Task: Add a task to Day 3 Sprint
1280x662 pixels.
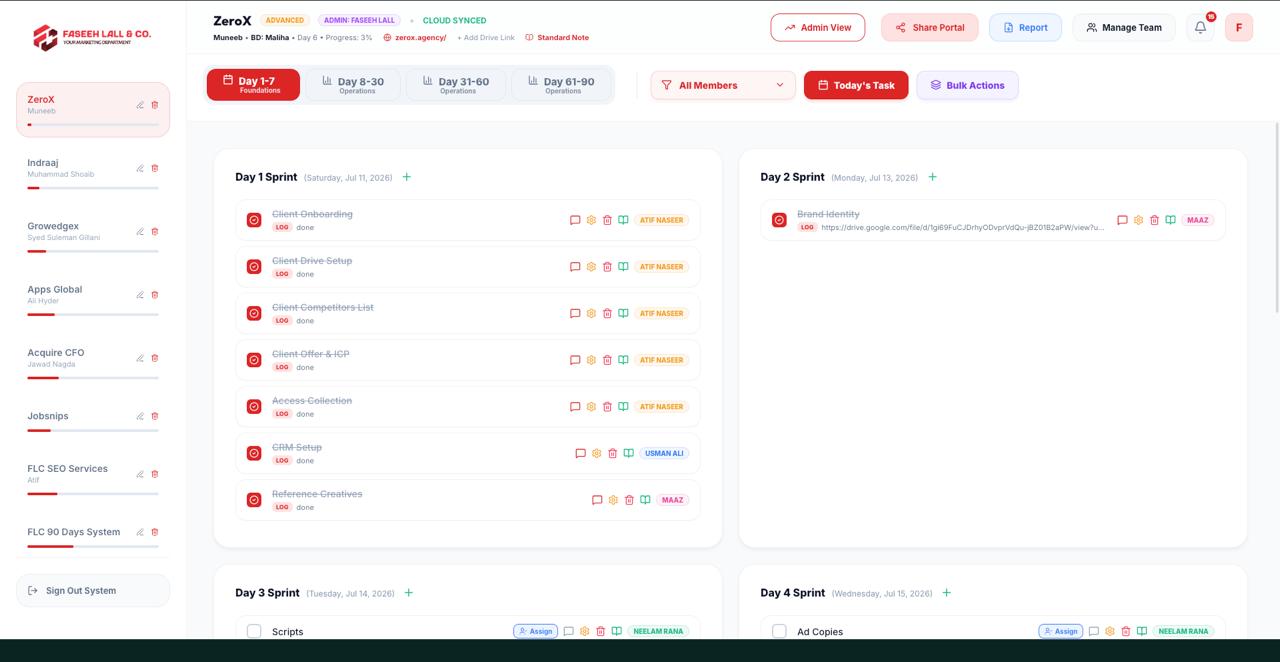Action: click(409, 593)
